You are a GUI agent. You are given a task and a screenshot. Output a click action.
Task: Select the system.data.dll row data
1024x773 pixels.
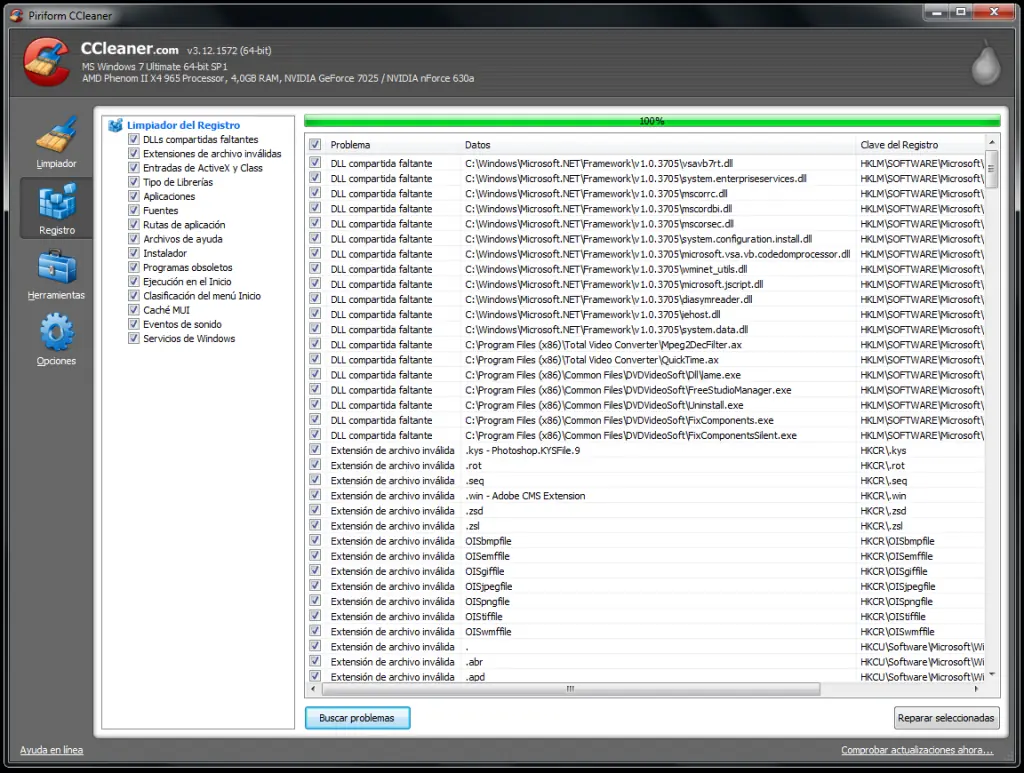click(x=606, y=329)
